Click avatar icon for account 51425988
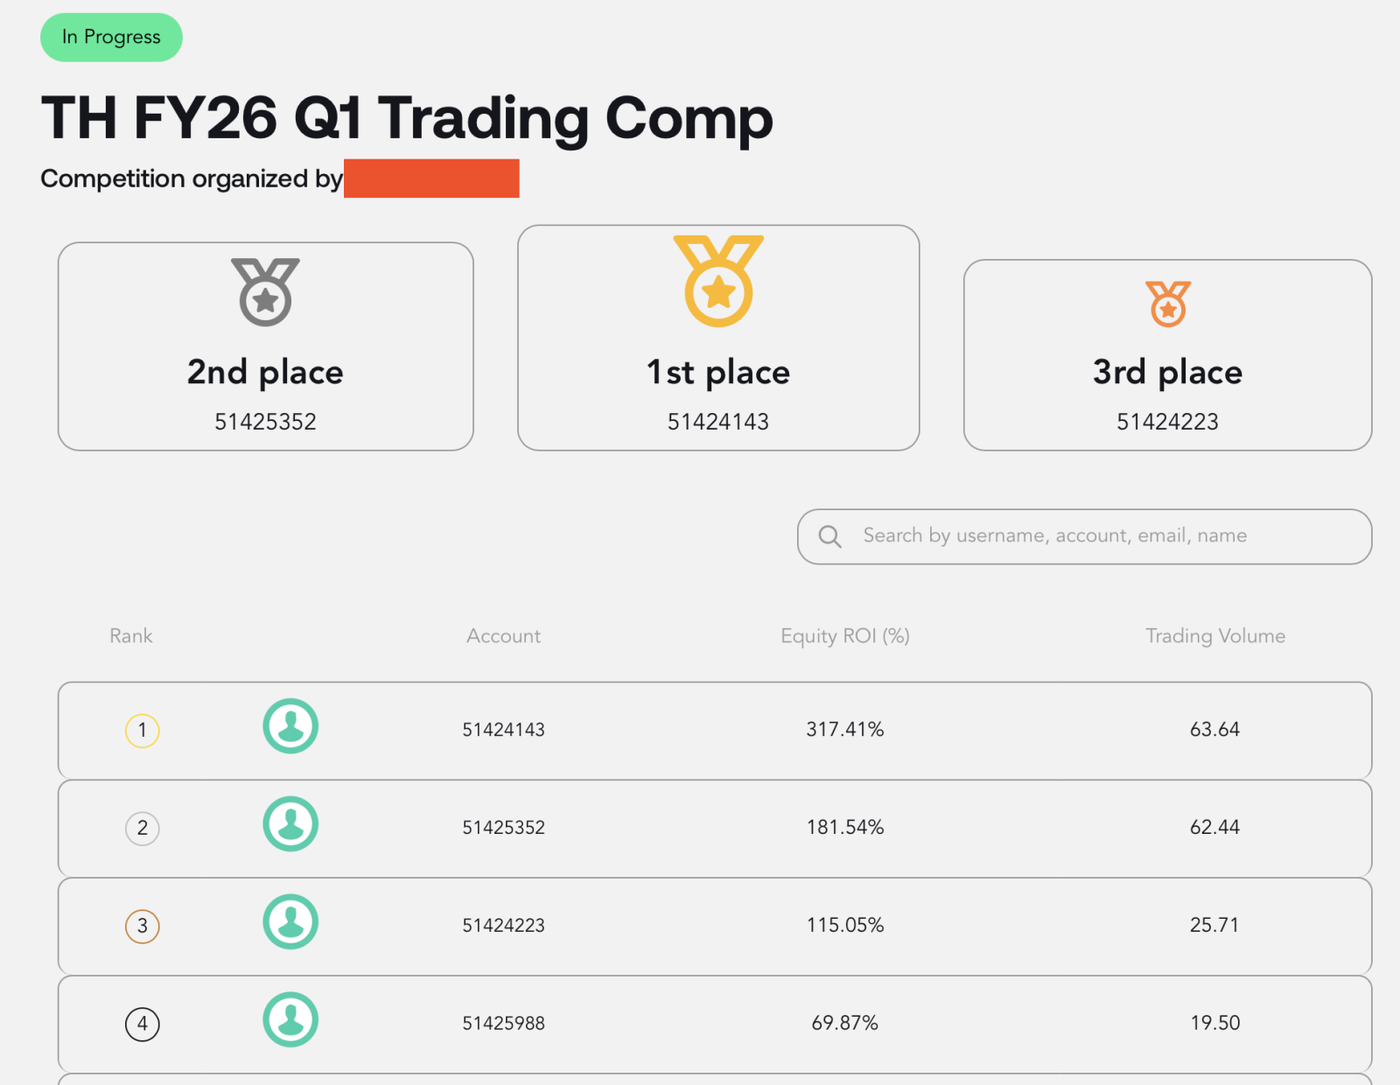Image resolution: width=1400 pixels, height=1085 pixels. (x=291, y=1020)
